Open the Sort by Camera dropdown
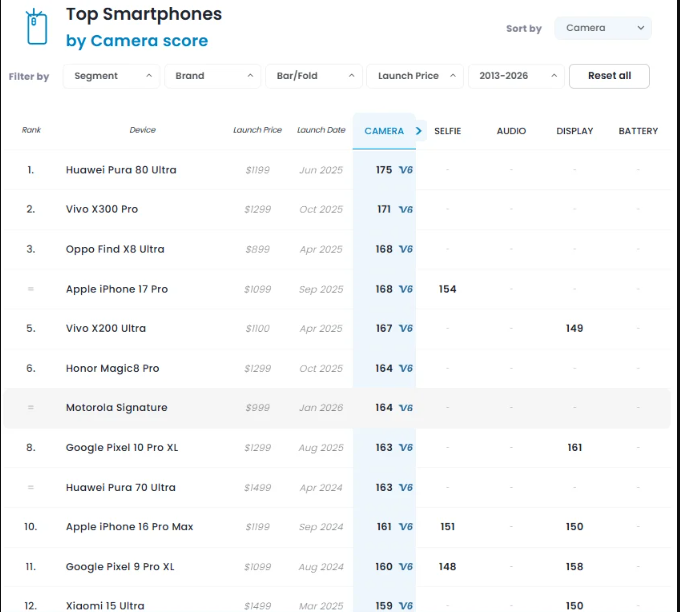The width and height of the screenshot is (680, 612). click(x=603, y=28)
